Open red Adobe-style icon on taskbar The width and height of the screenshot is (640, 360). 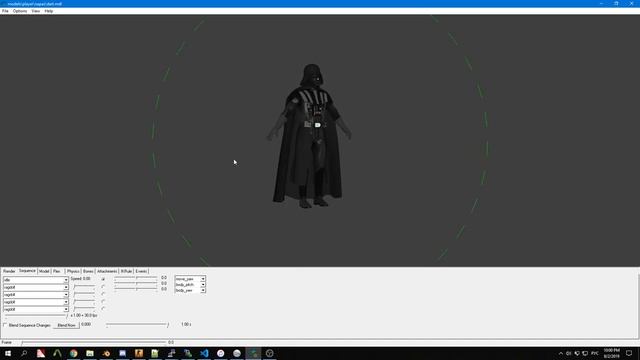pyautogui.click(x=41, y=353)
